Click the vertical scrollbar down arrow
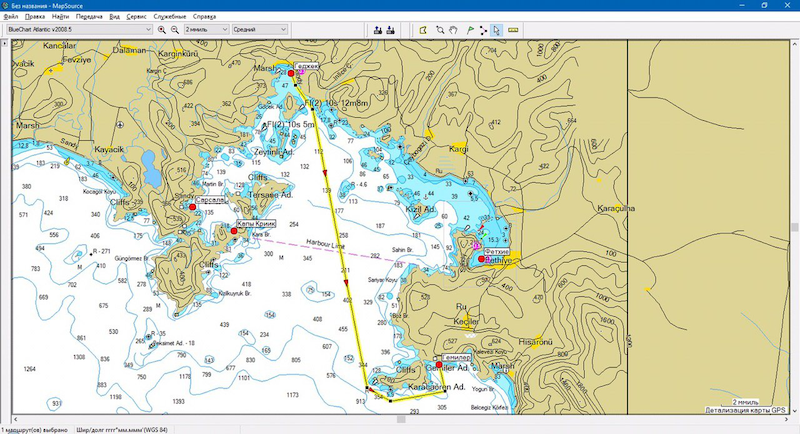Image resolution: width=800 pixels, height=434 pixels. 794,411
